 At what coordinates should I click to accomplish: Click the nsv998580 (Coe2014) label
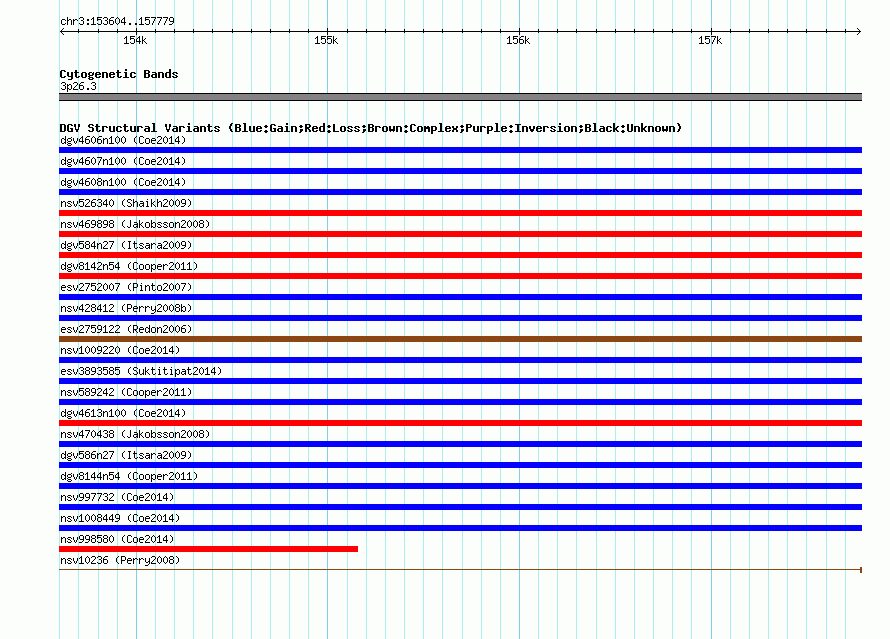click(x=117, y=539)
